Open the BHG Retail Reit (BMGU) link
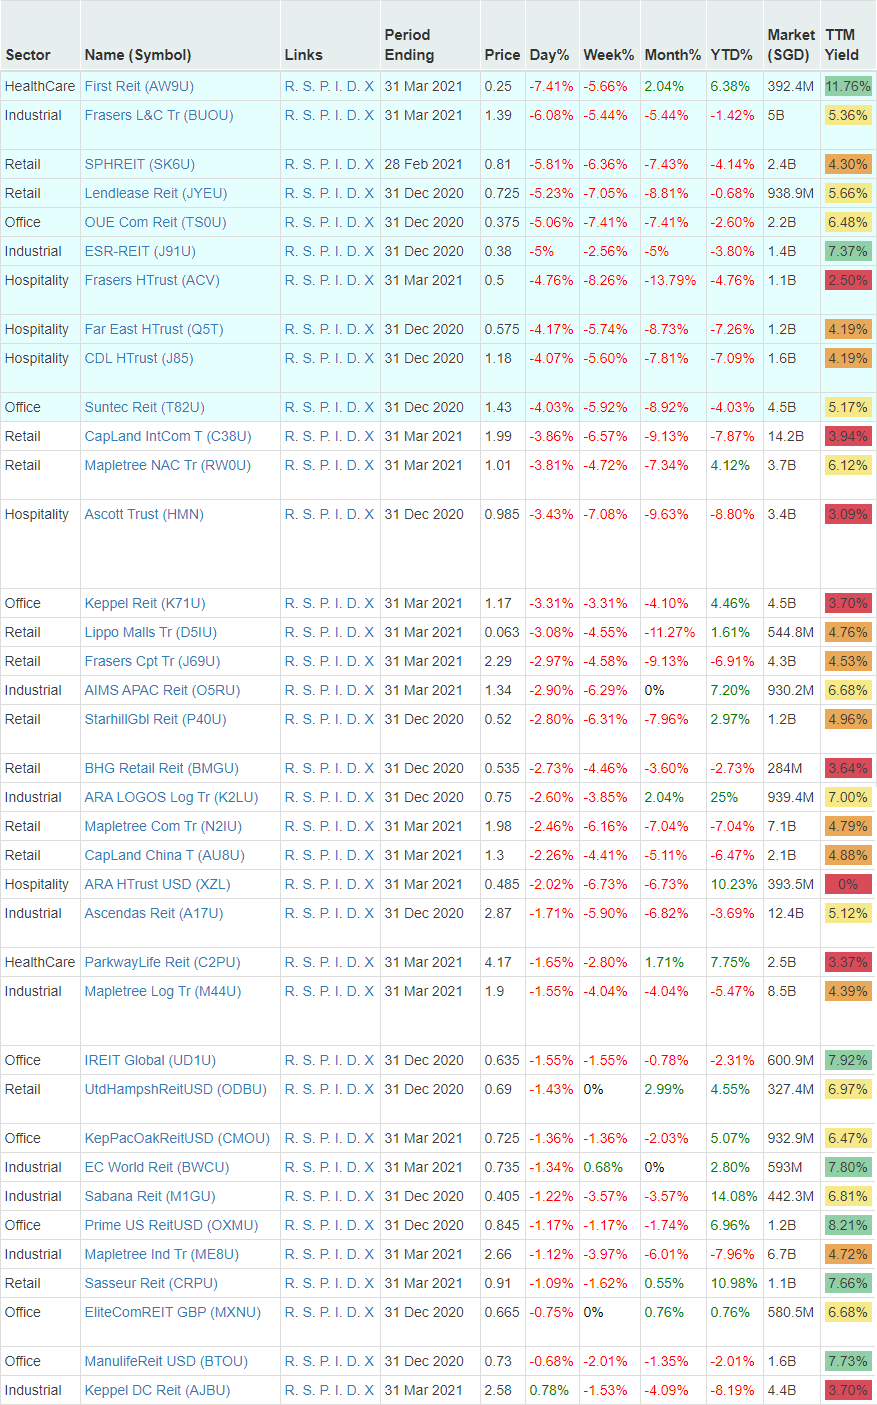The width and height of the screenshot is (877, 1405). [x=162, y=768]
